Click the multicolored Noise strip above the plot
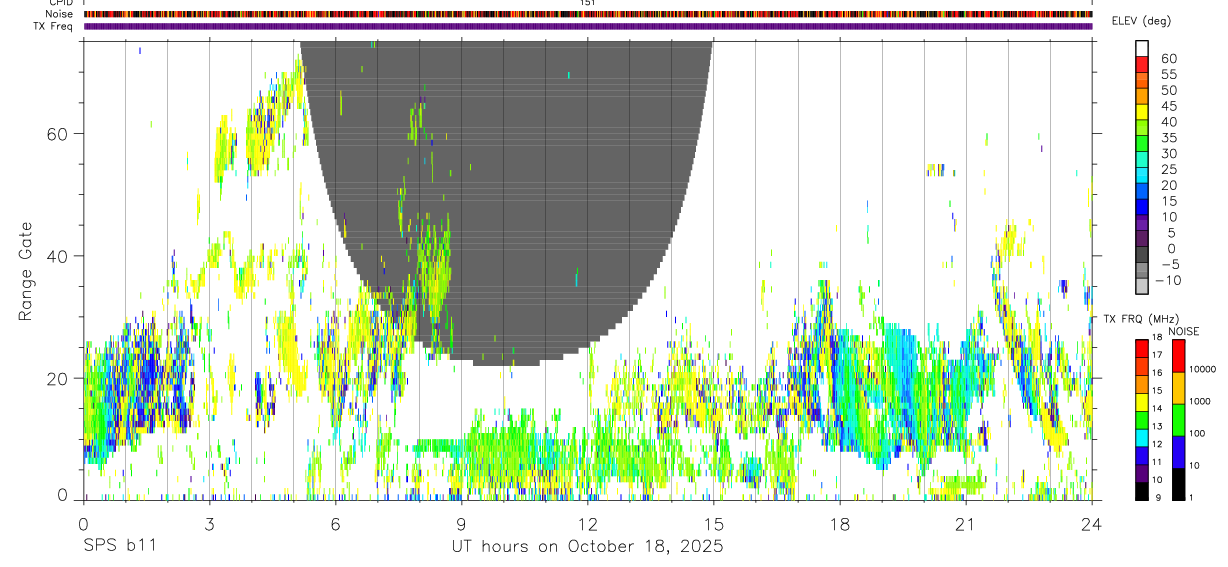The image size is (1228, 567). [x=587, y=14]
